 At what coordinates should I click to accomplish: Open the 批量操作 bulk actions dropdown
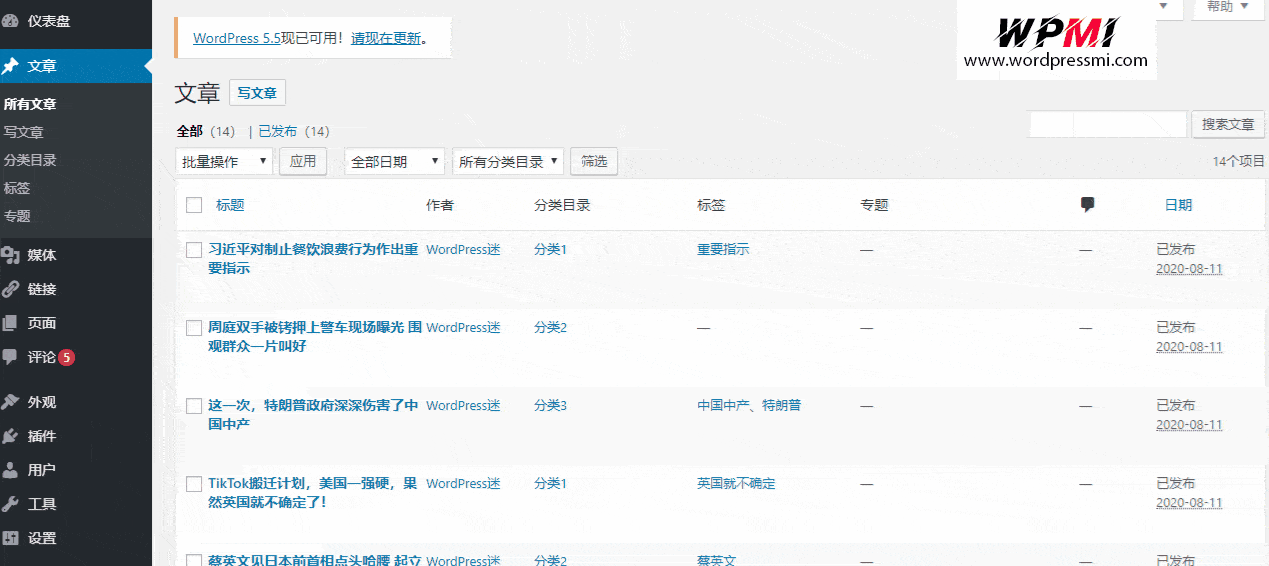click(x=224, y=161)
